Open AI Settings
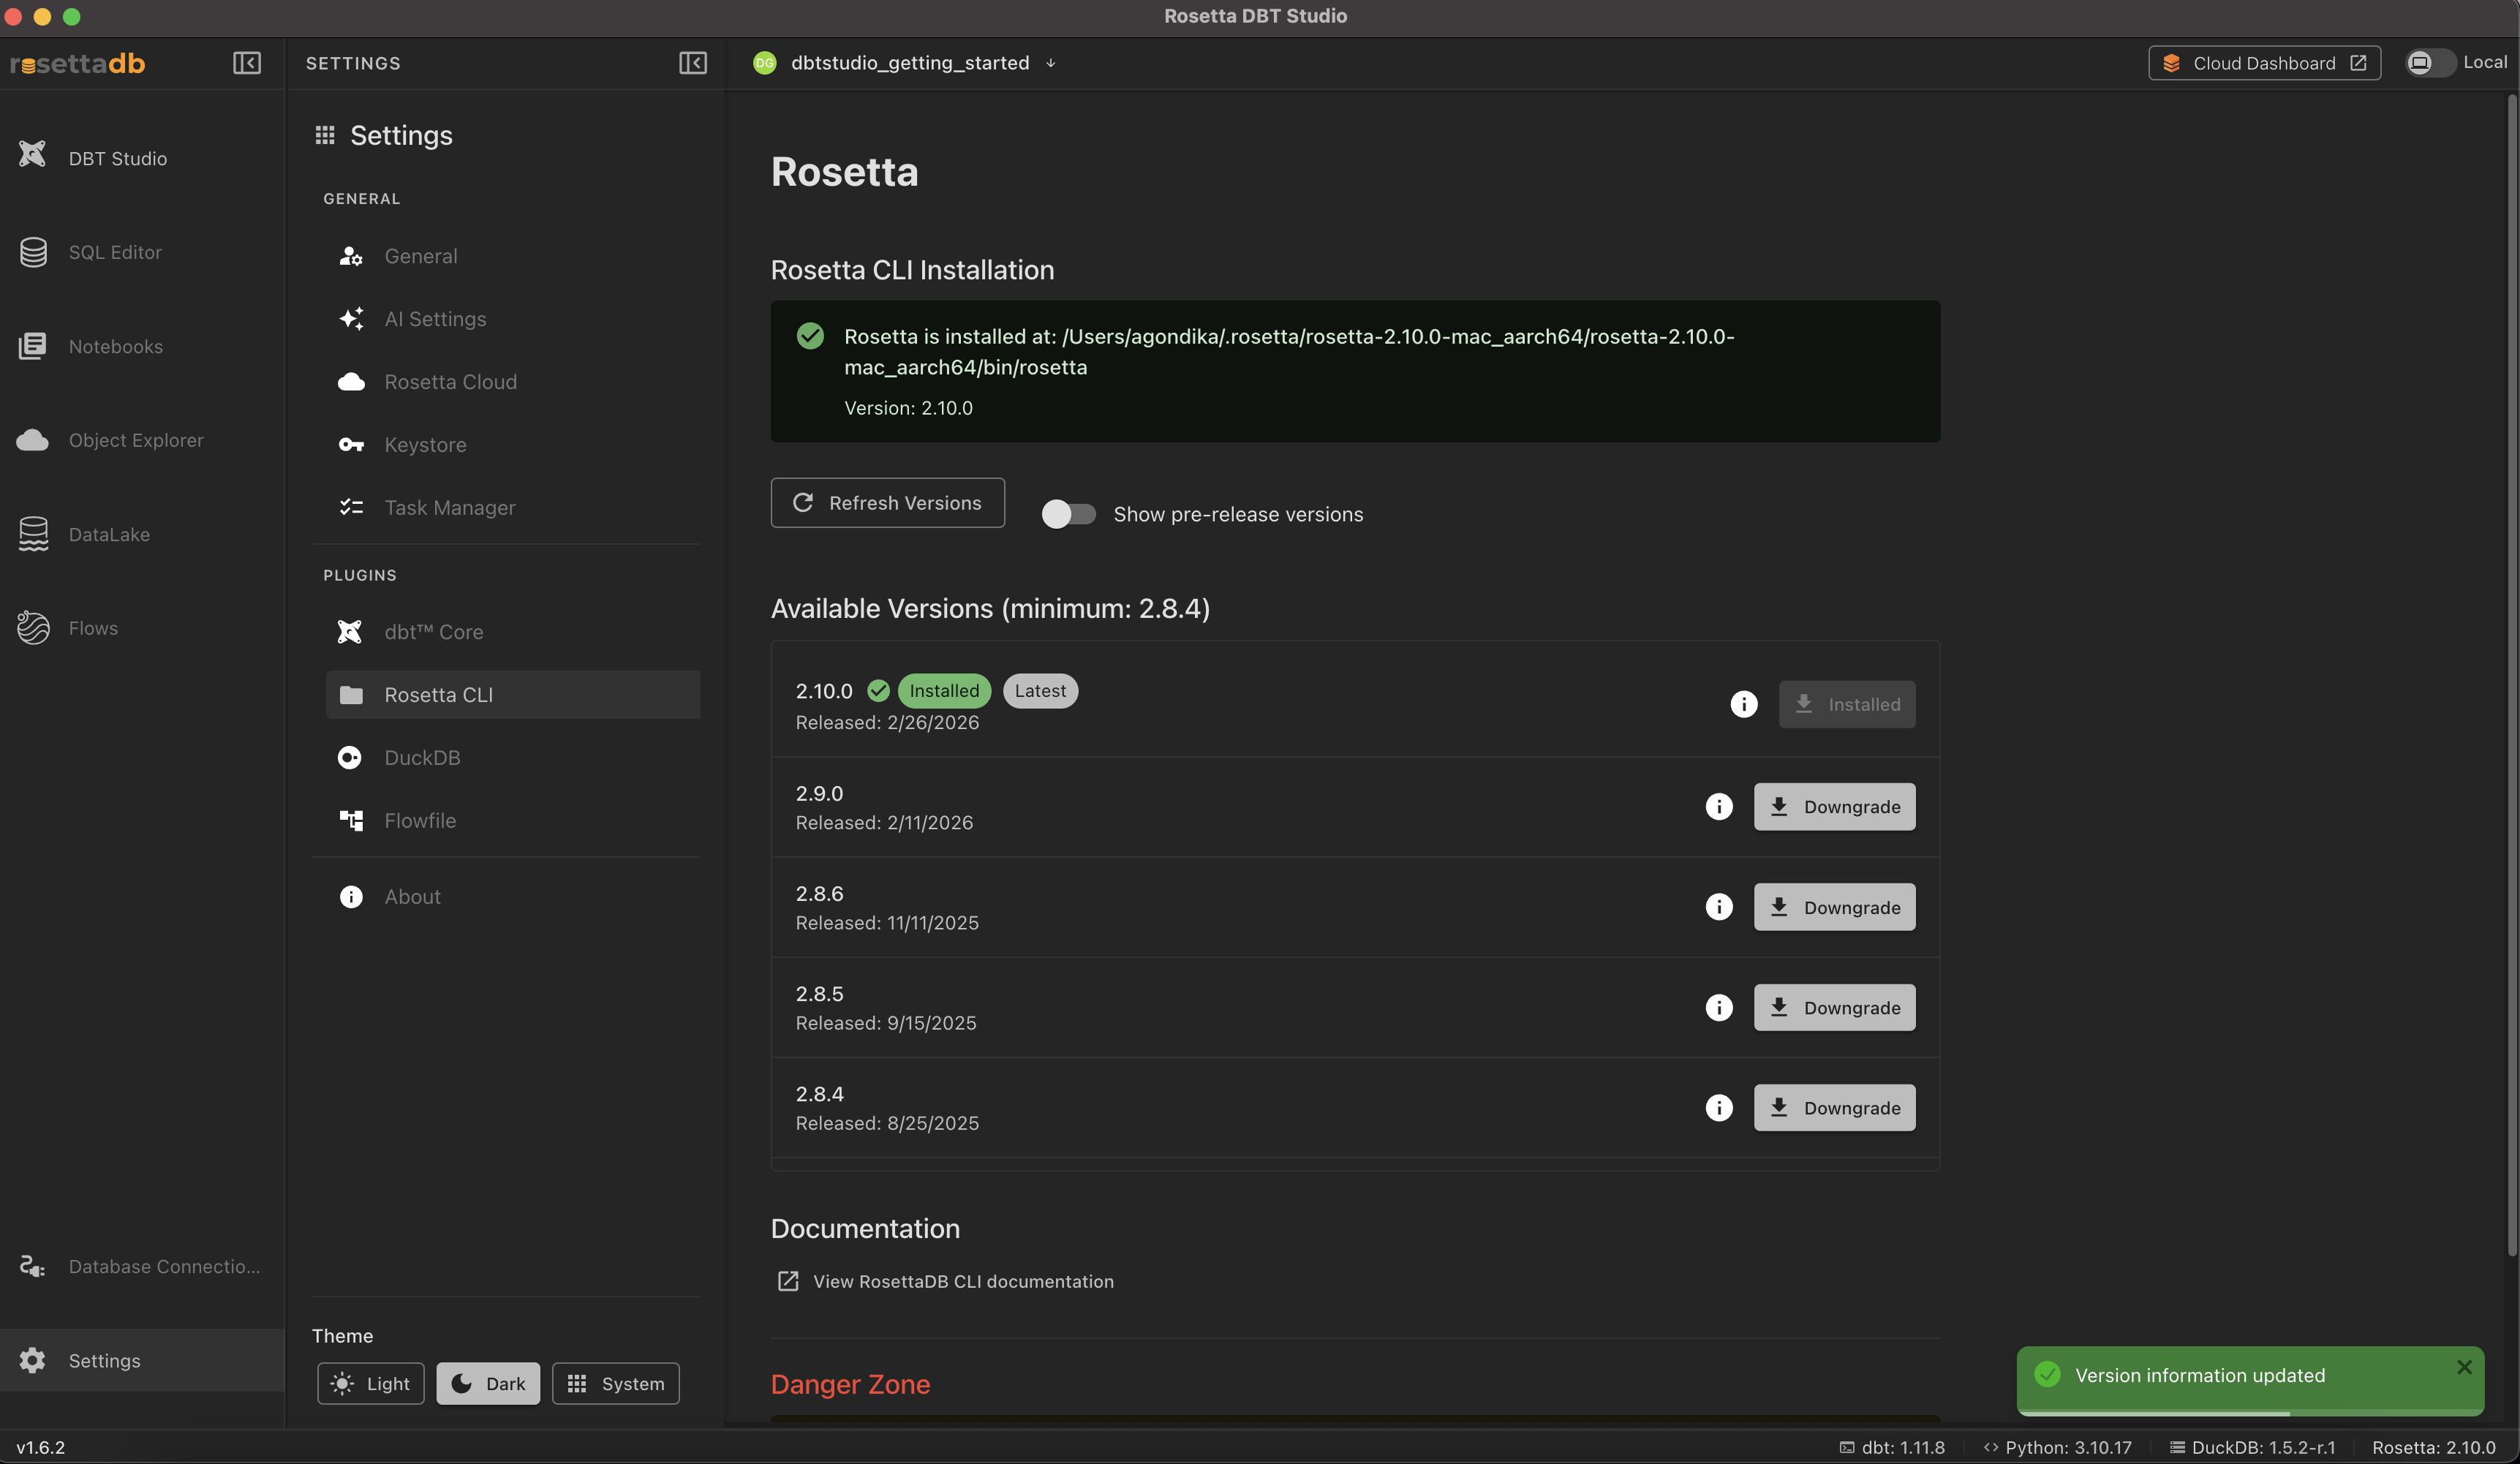Screen dimensions: 2520x1464 [x=513, y=319]
